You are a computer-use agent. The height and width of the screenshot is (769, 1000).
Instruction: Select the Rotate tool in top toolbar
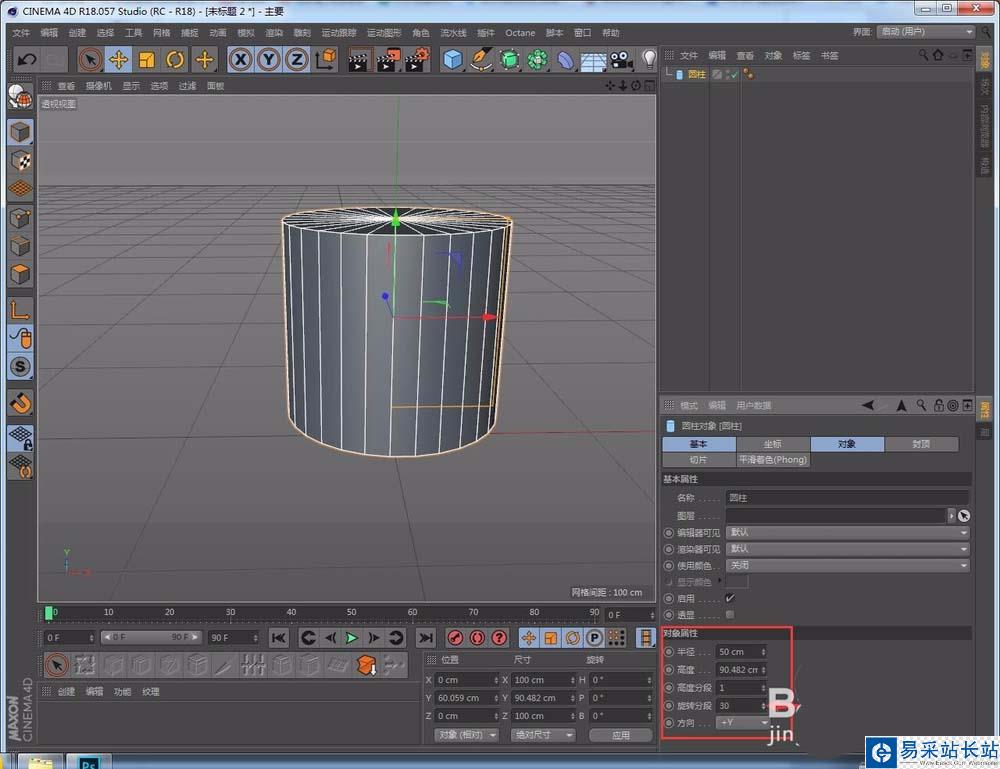point(175,60)
